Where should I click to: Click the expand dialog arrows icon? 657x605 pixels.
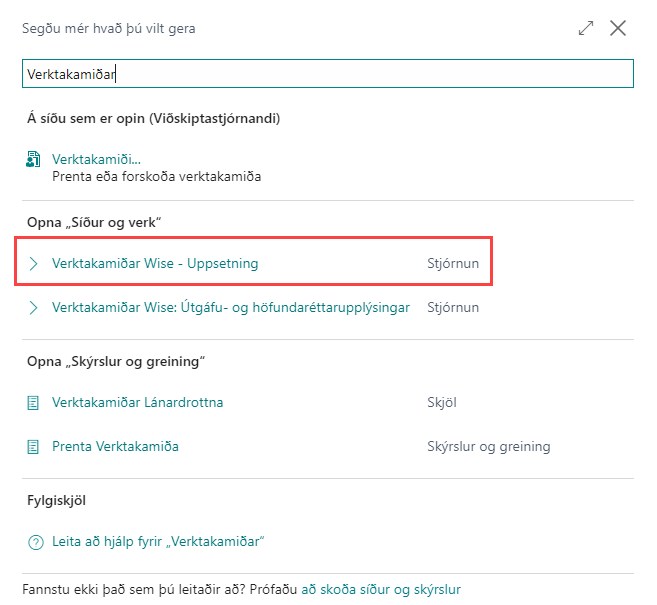tap(586, 29)
